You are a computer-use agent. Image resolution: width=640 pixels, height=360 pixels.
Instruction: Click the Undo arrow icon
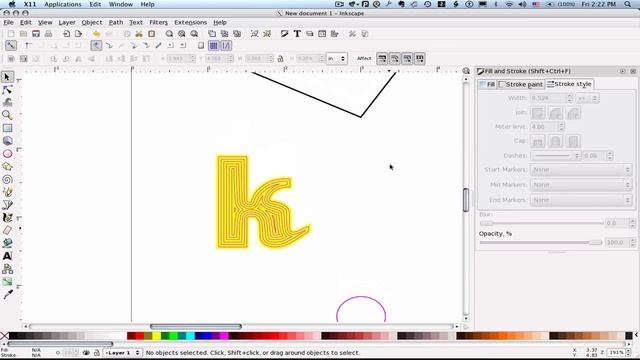96,34
